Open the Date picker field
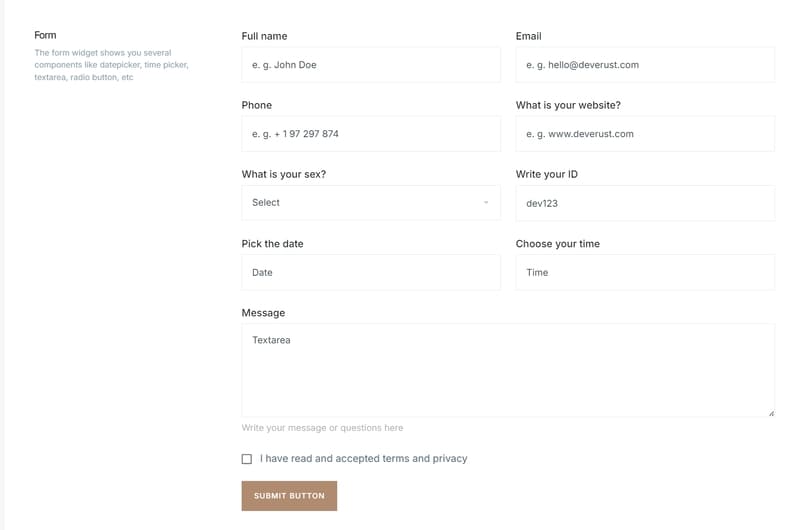This screenshot has width=800, height=530. [370, 272]
